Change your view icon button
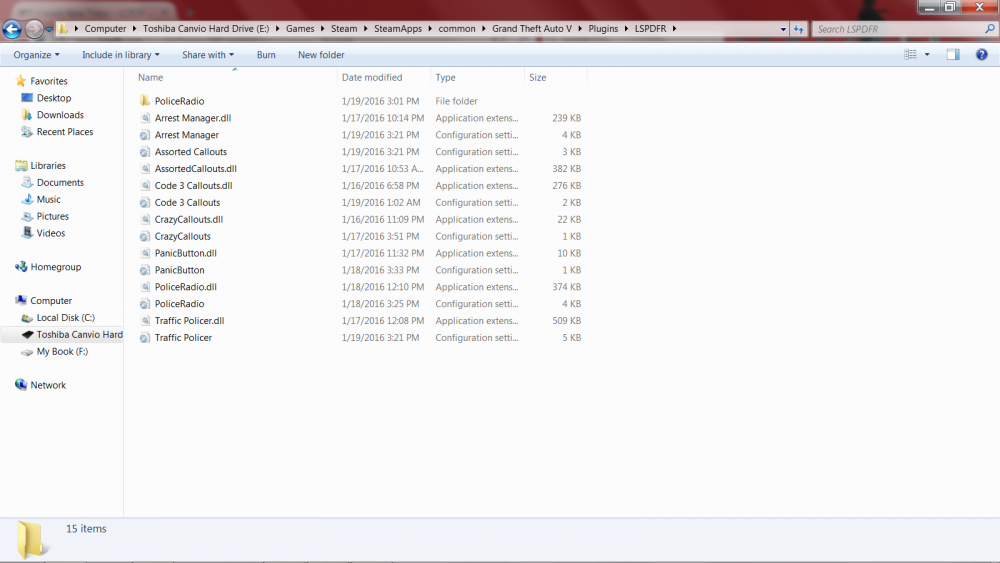 click(x=910, y=55)
